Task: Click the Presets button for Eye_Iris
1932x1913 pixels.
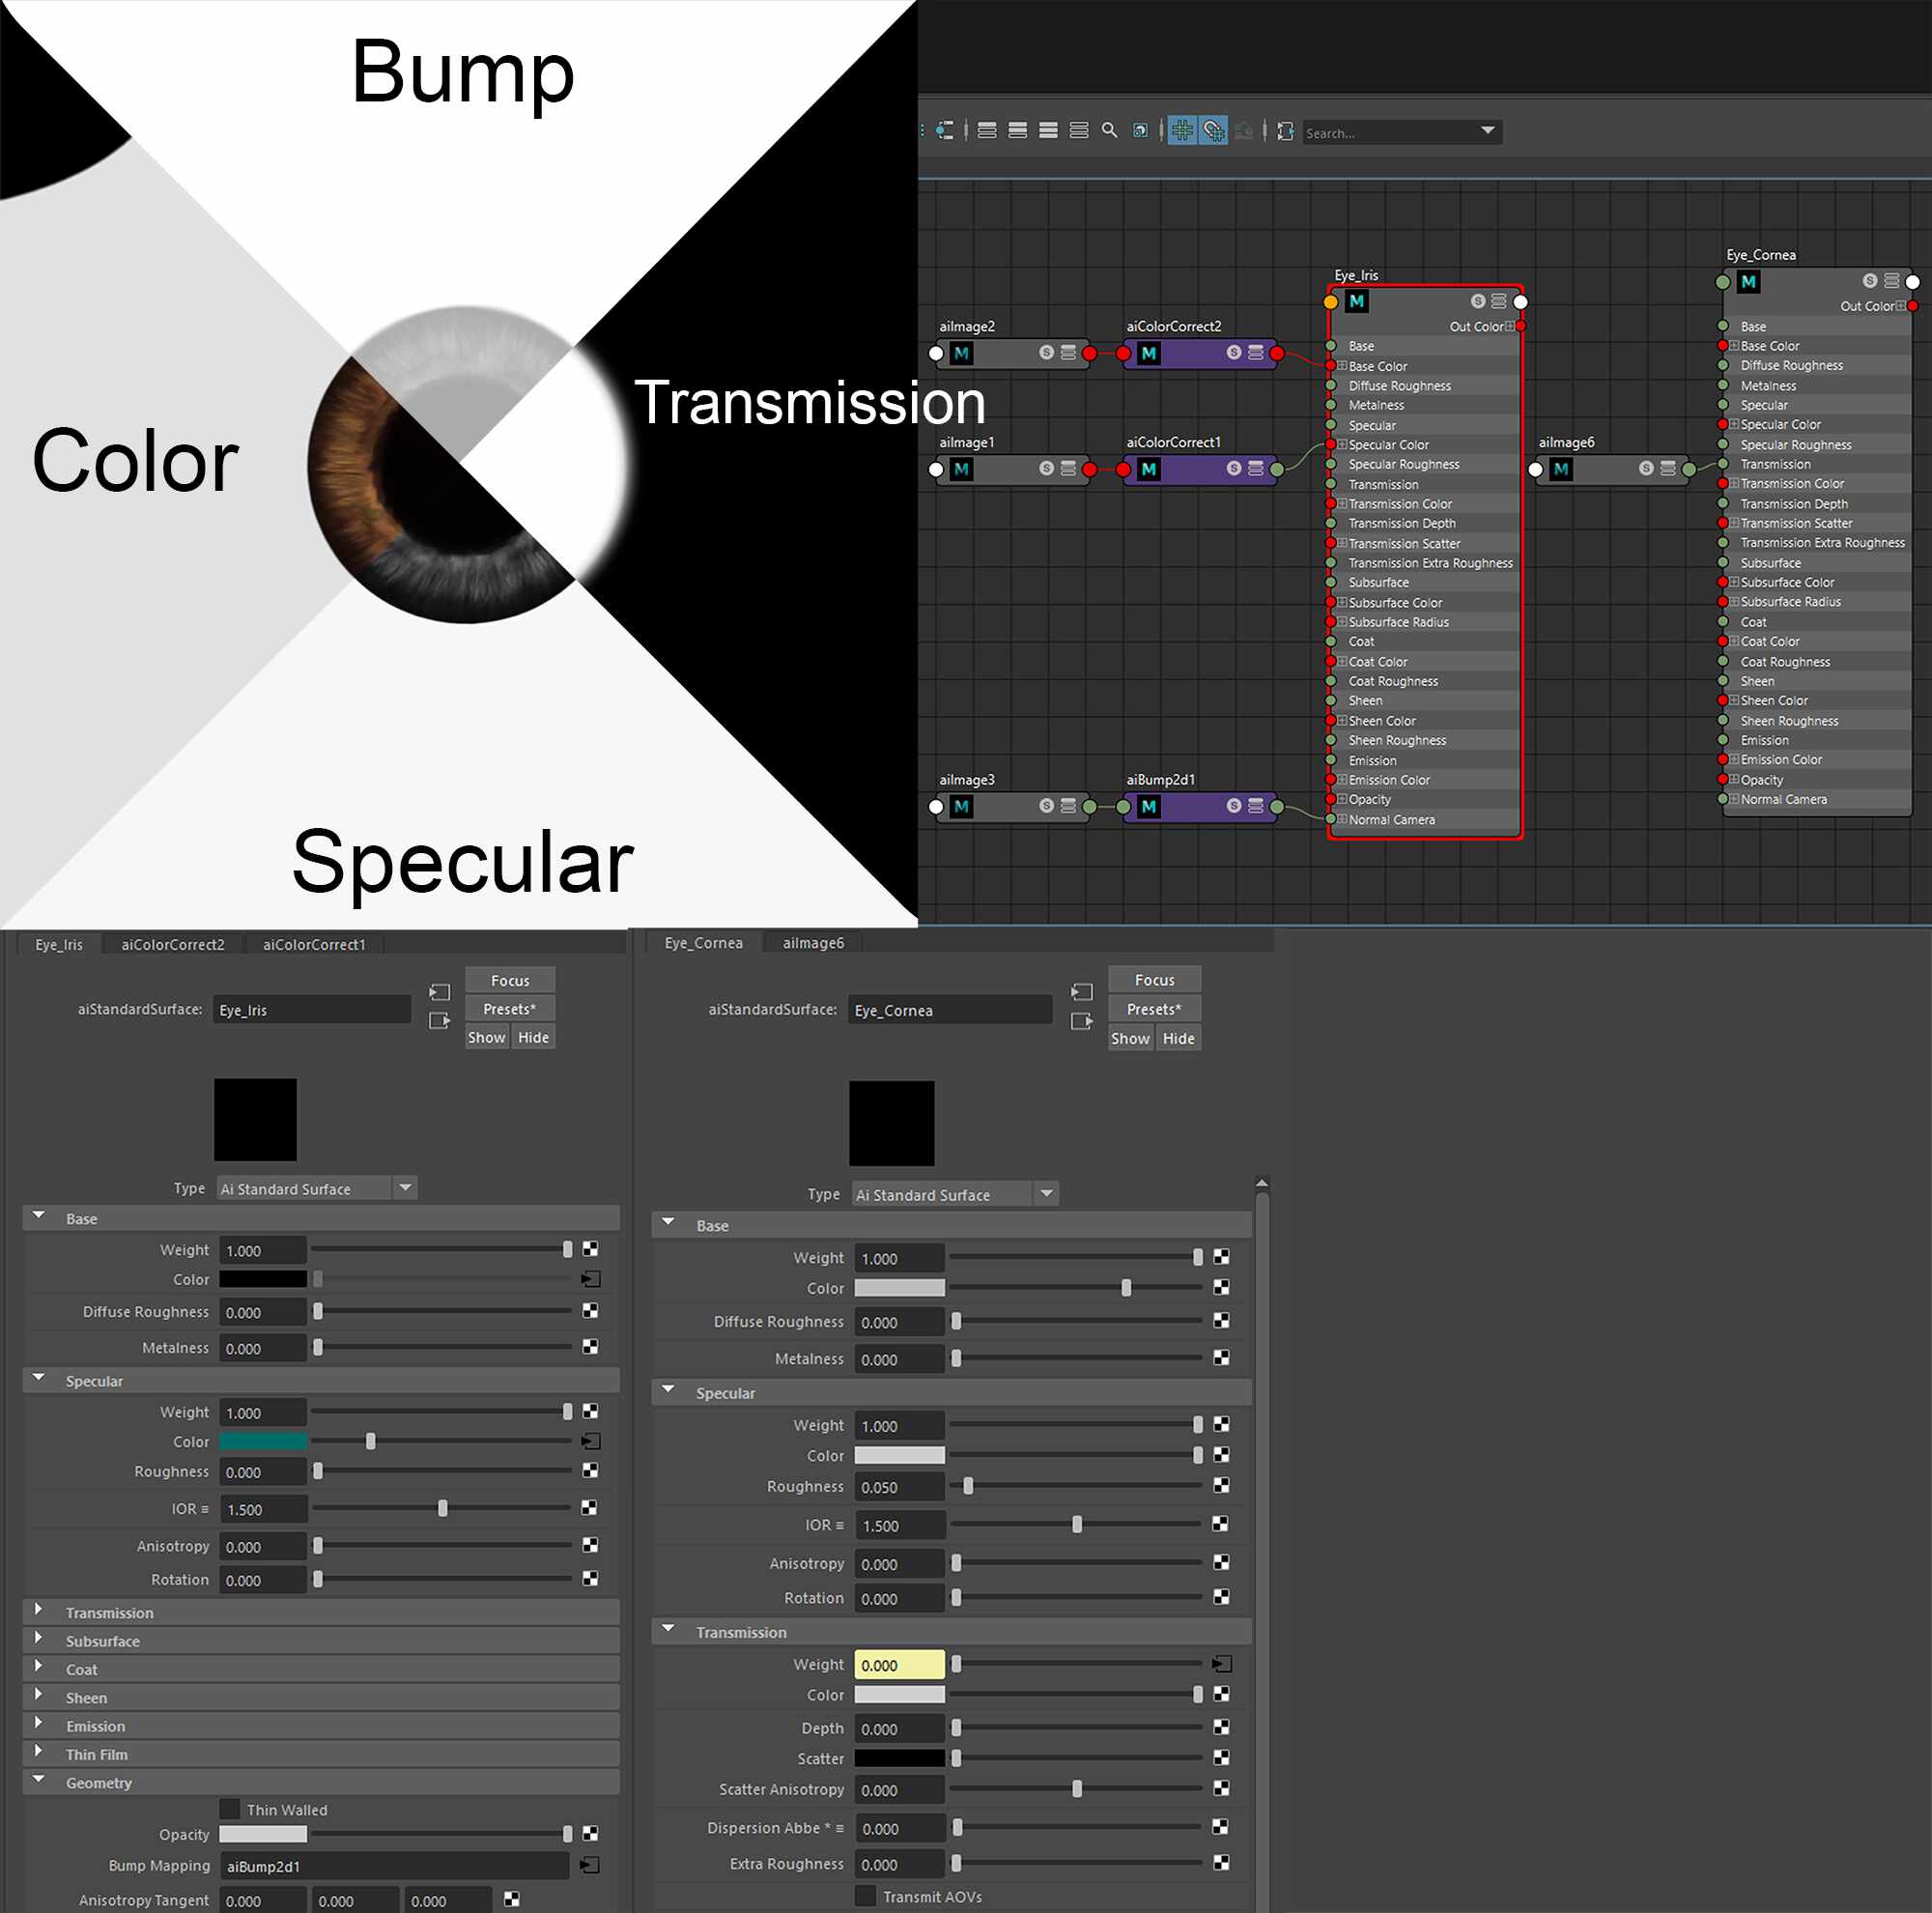Action: 509,1009
